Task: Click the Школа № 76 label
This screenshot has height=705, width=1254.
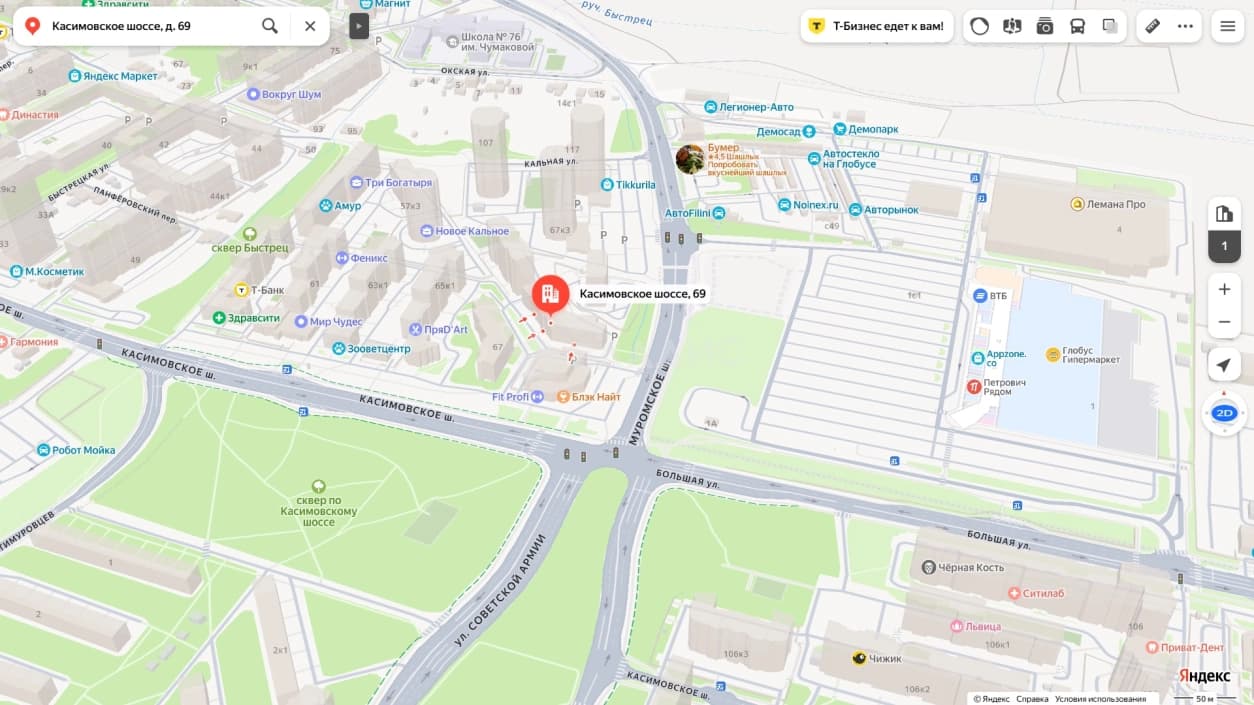Action: point(497,42)
